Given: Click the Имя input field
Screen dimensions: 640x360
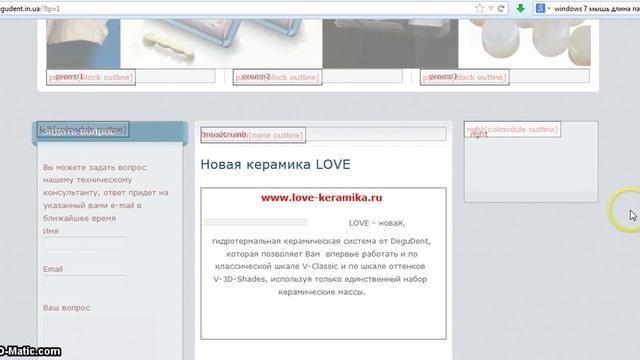Looking at the screenshot, I should click(84, 243).
